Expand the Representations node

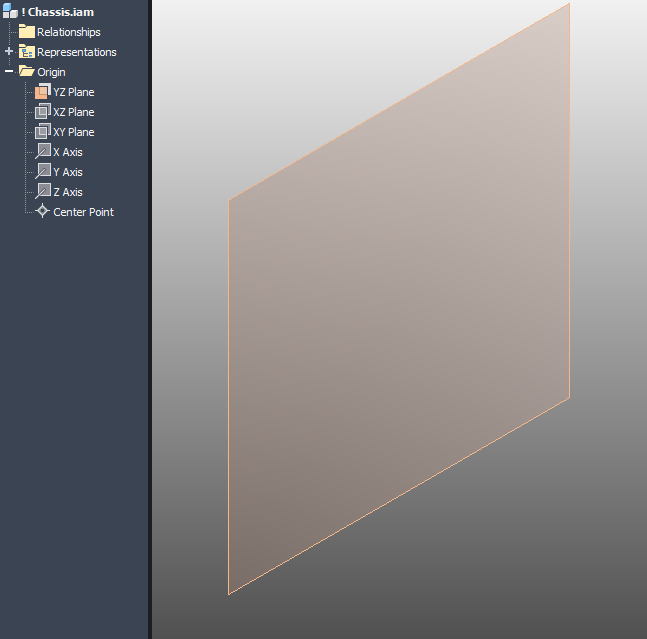tap(9, 52)
